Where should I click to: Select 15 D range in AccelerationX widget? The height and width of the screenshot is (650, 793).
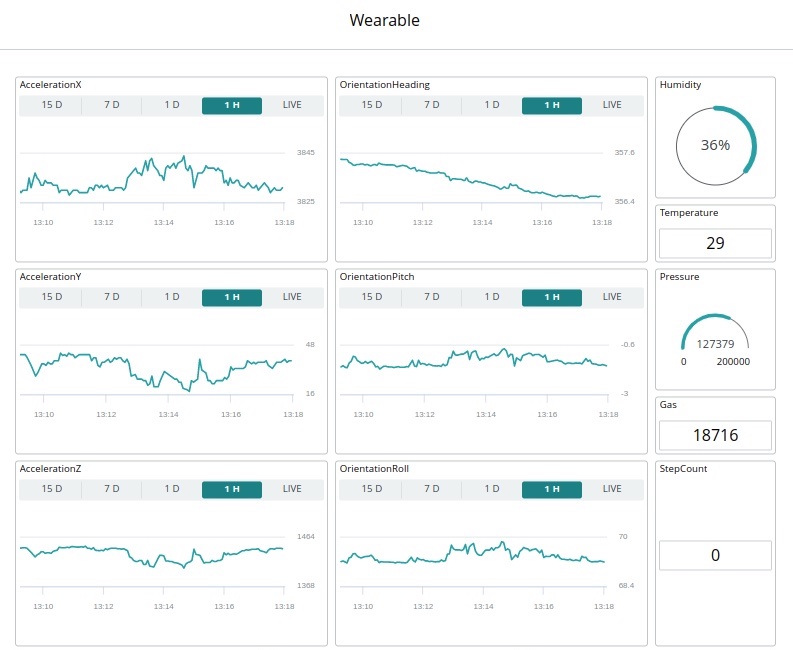[52, 105]
